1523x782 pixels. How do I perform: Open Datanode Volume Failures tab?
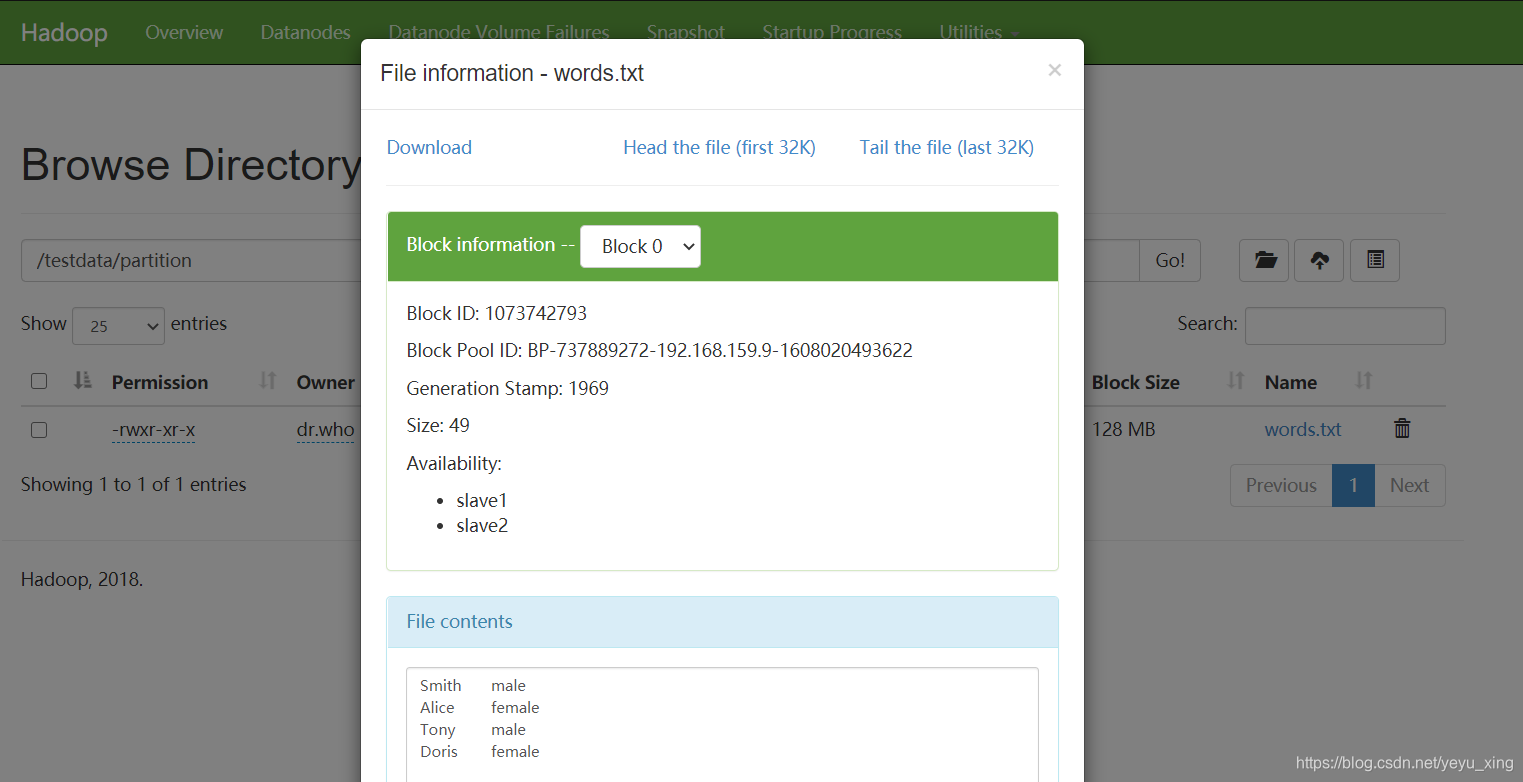[499, 32]
